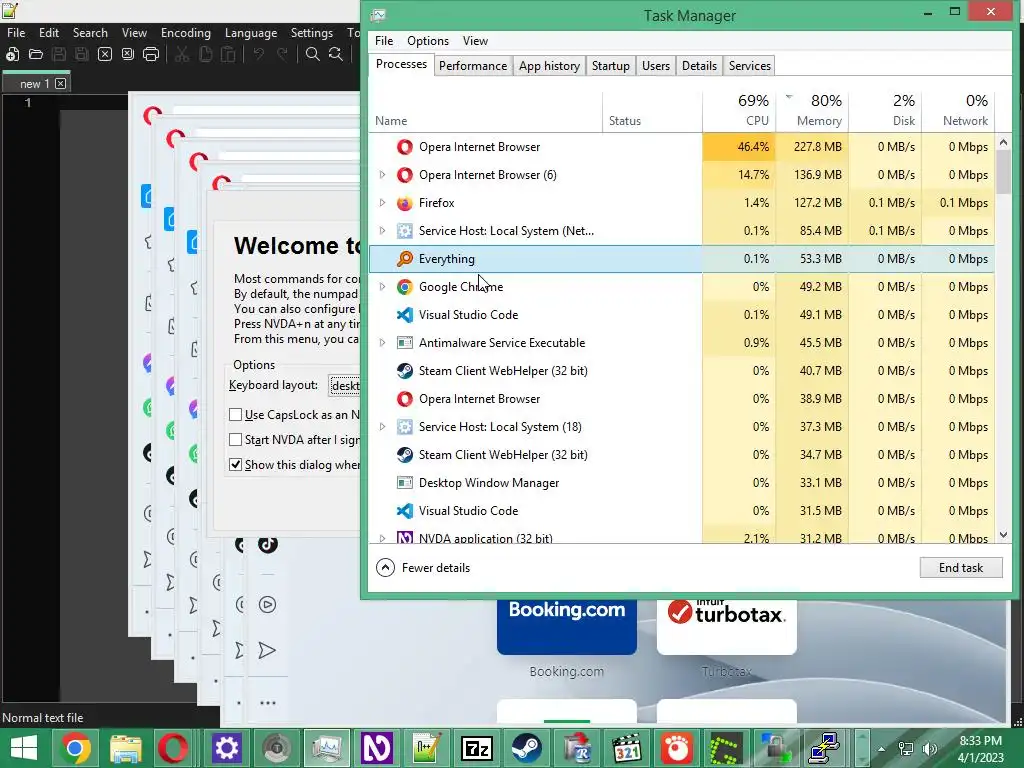Switch to the Details tab
This screenshot has width=1024, height=768.
pos(699,66)
